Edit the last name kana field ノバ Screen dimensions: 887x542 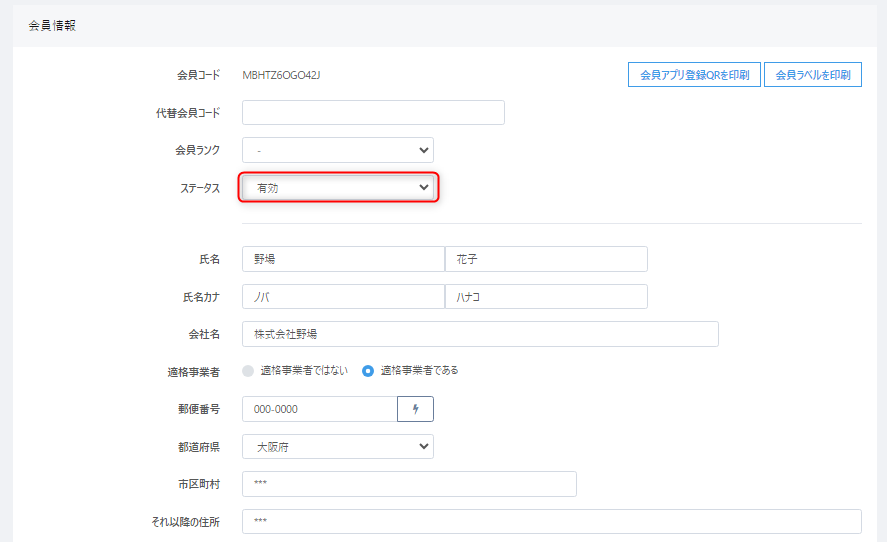click(342, 297)
